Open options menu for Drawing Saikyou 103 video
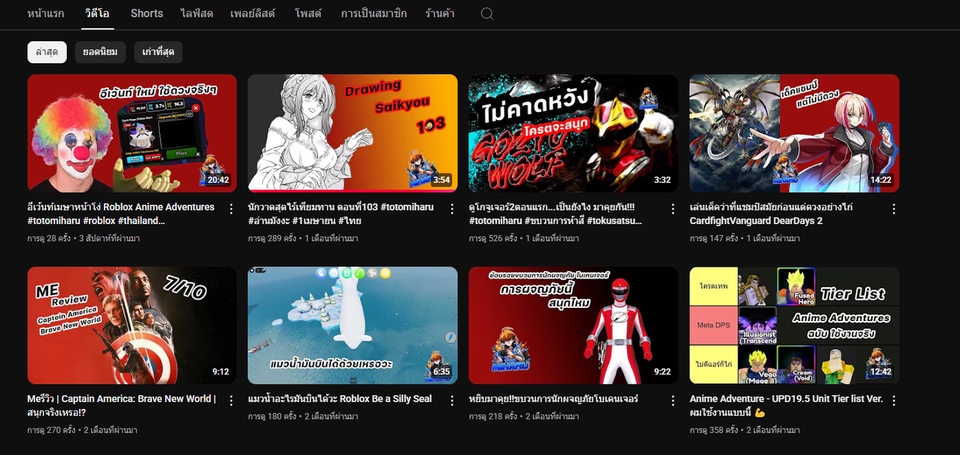Image resolution: width=960 pixels, height=455 pixels. tap(452, 209)
